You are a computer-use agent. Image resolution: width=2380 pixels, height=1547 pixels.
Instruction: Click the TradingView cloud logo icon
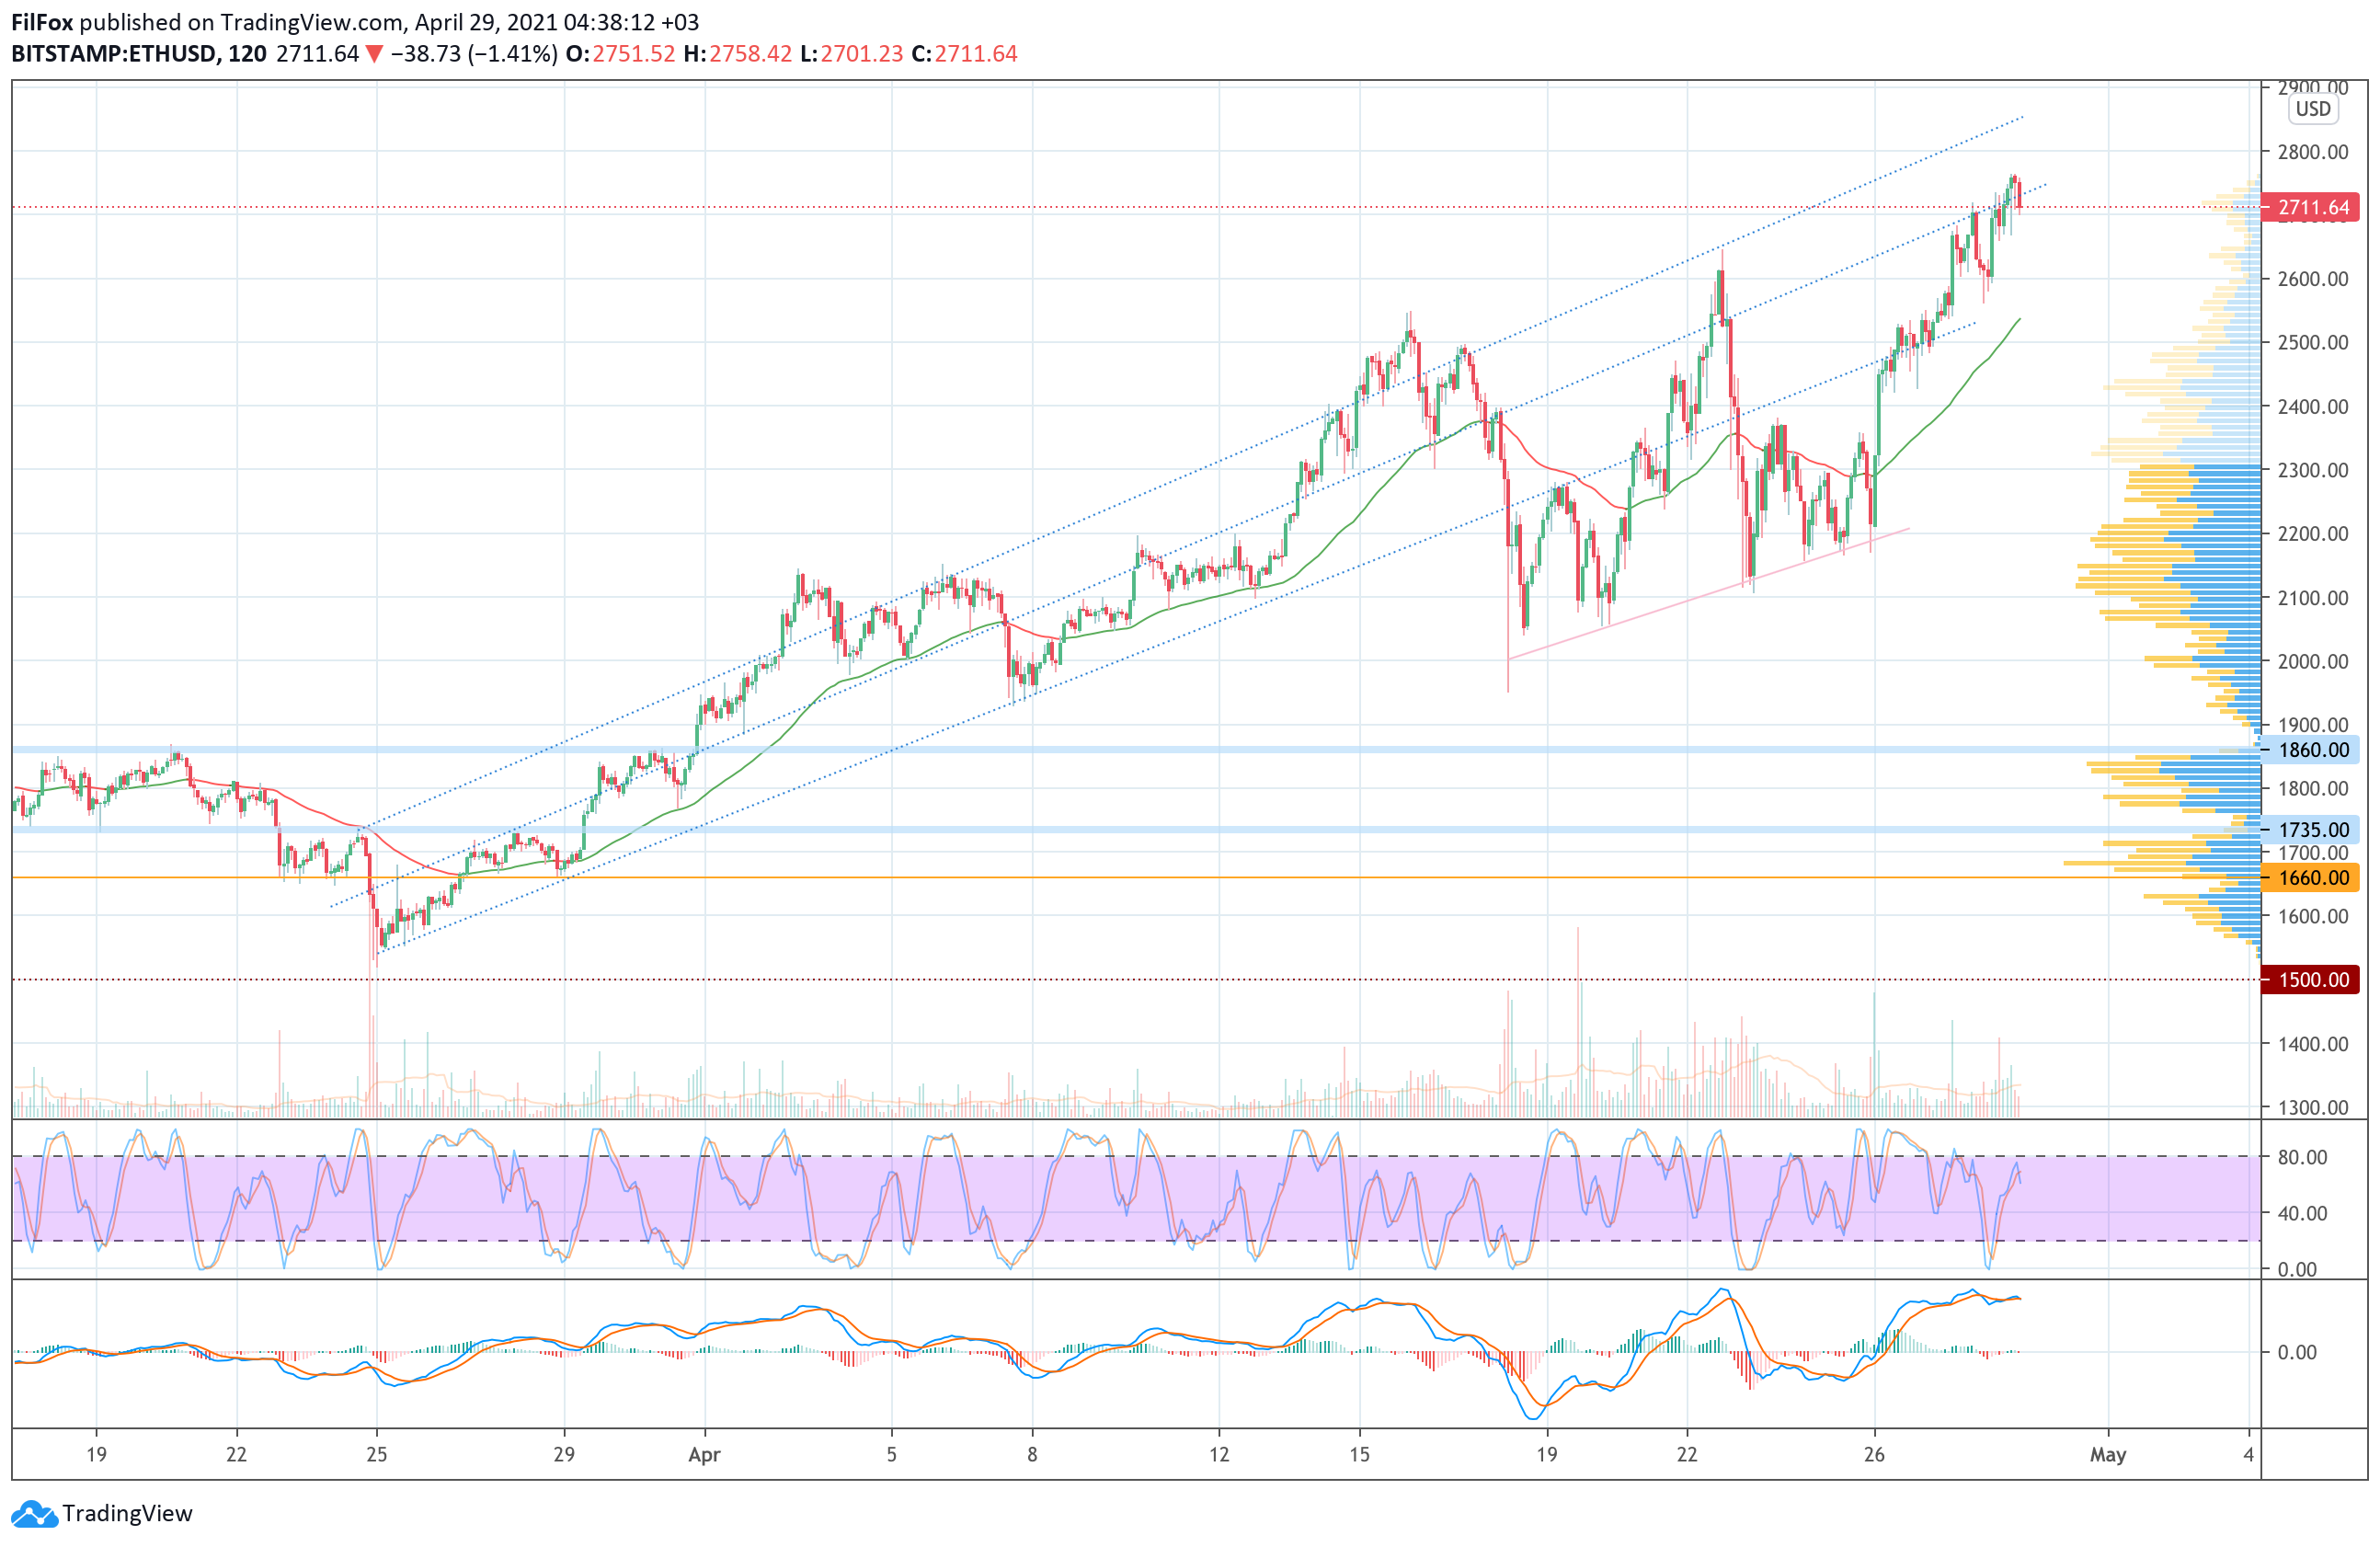(34, 1514)
